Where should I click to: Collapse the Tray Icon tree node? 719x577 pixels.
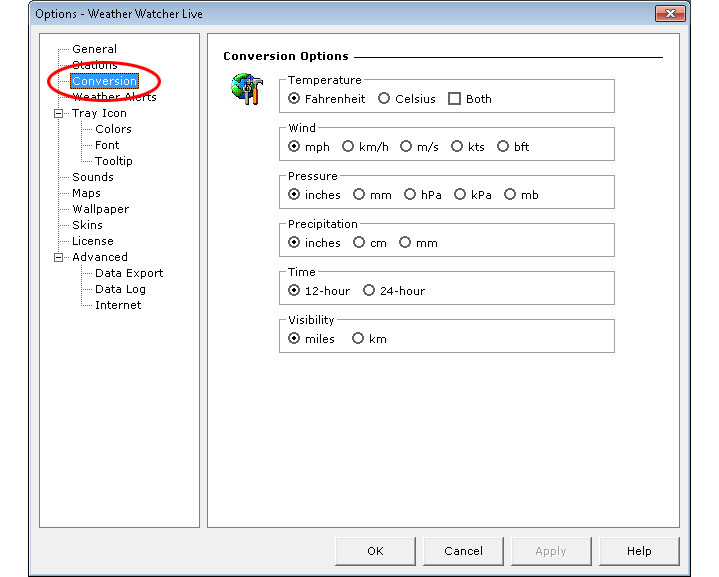tap(59, 113)
